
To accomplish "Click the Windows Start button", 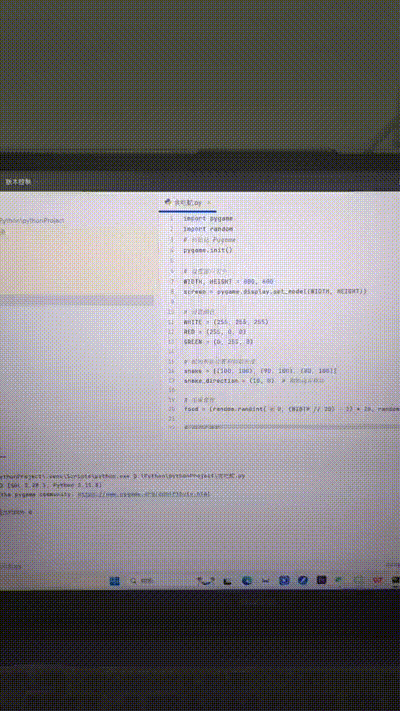I will click(115, 580).
